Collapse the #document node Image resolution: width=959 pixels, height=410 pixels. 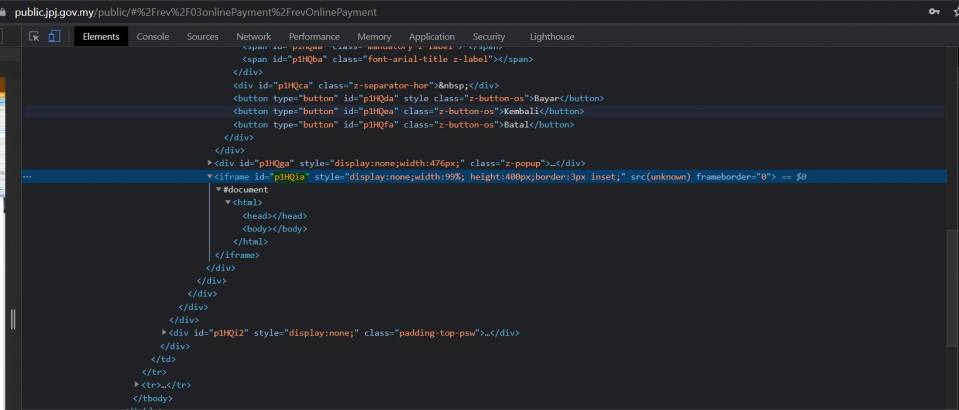click(219, 189)
